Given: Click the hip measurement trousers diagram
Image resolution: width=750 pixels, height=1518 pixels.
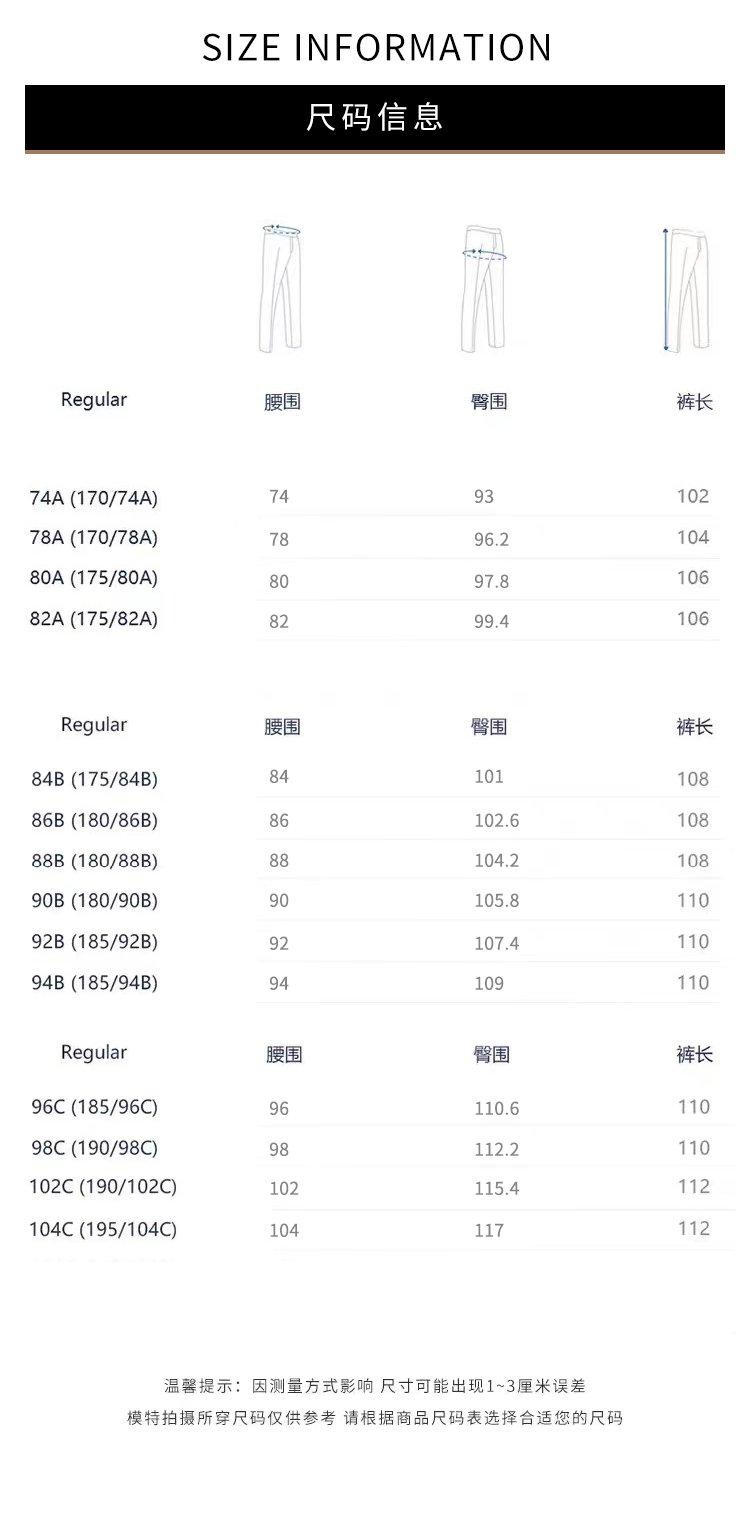Looking at the screenshot, I should 485,288.
